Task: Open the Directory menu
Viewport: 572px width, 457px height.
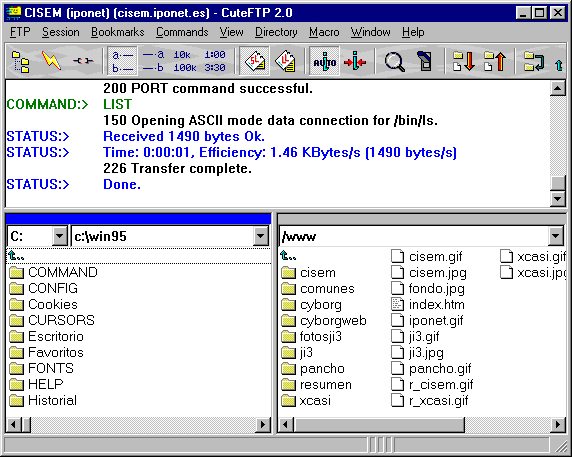Action: pos(276,32)
